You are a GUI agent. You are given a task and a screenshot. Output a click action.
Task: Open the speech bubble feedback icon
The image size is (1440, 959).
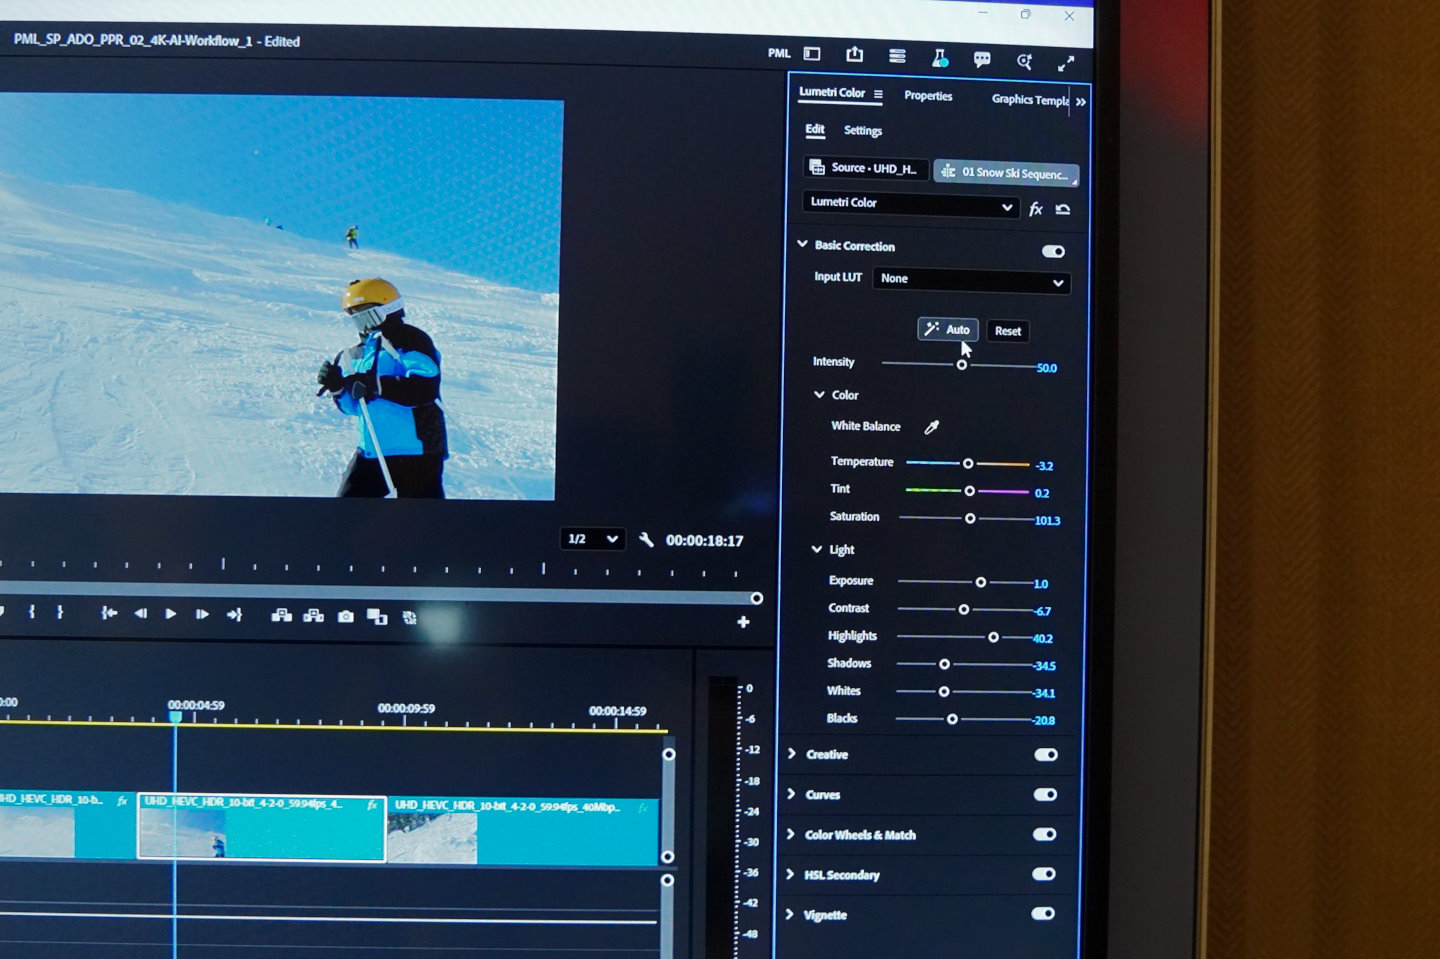[x=982, y=60]
